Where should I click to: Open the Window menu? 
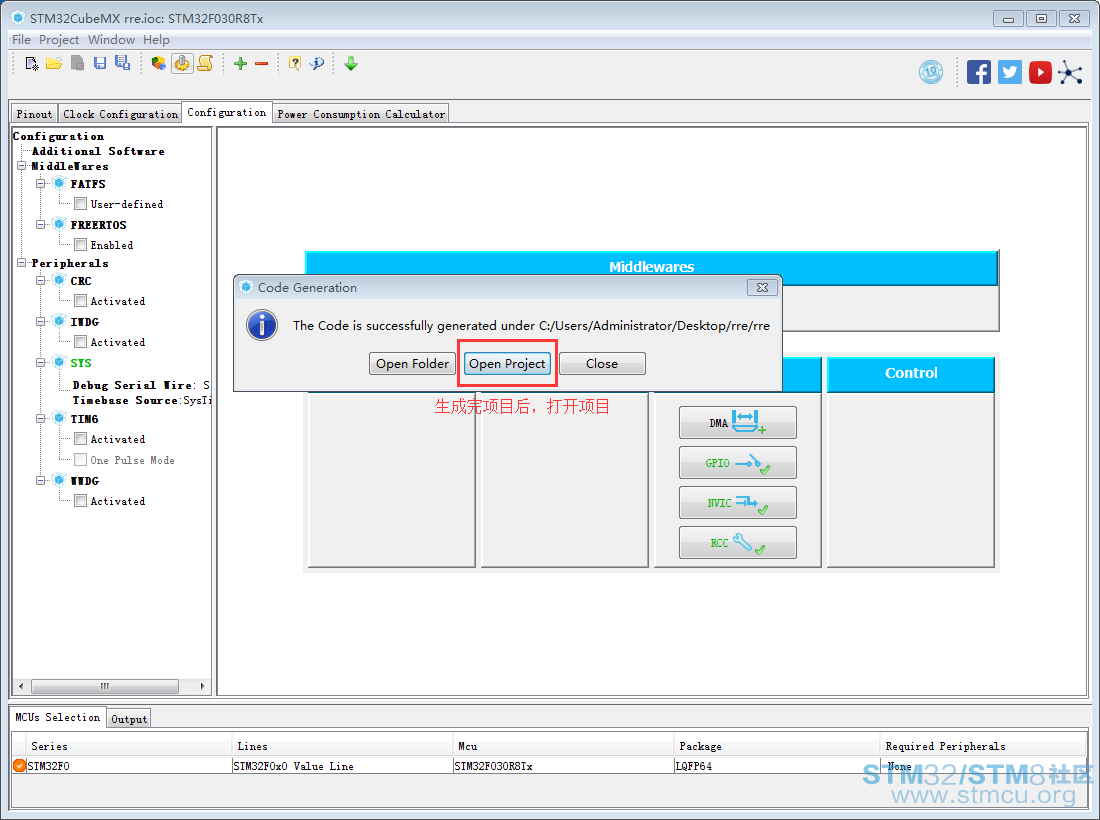pos(111,39)
